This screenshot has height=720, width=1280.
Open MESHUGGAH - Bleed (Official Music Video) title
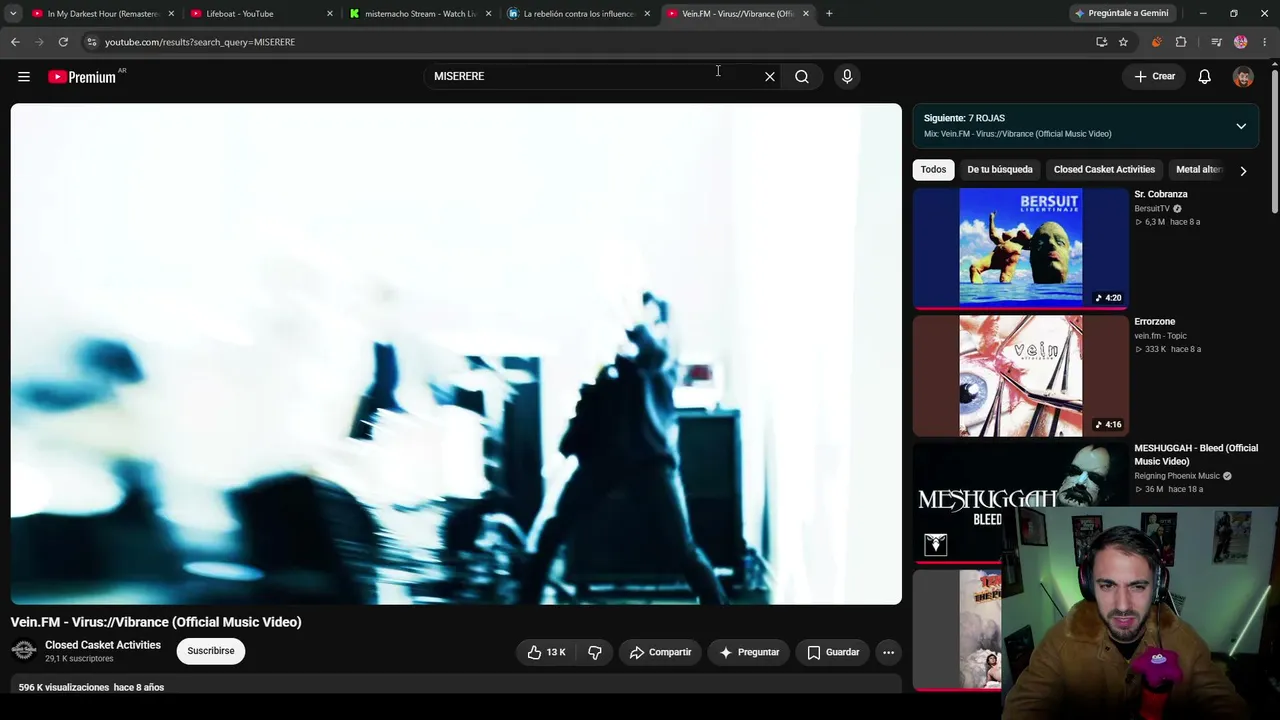tap(1196, 455)
